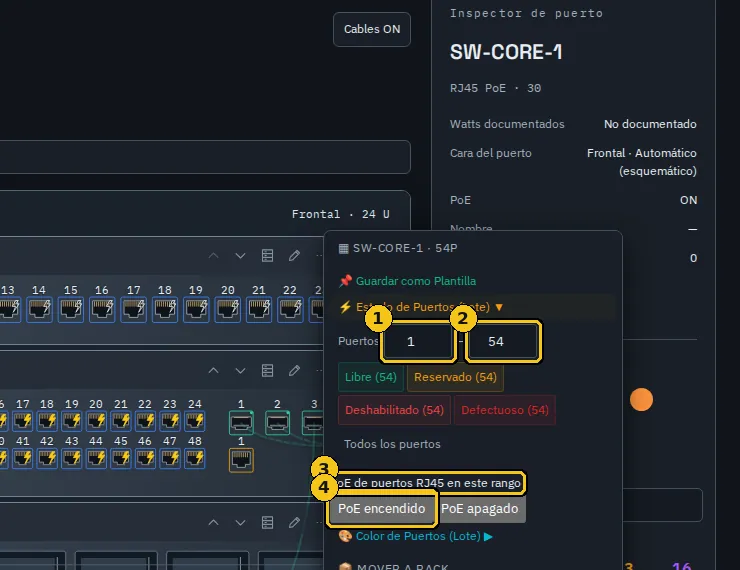Screen dimensions: 740x570
Task: Click green SFP port 1
Action: pos(241,422)
